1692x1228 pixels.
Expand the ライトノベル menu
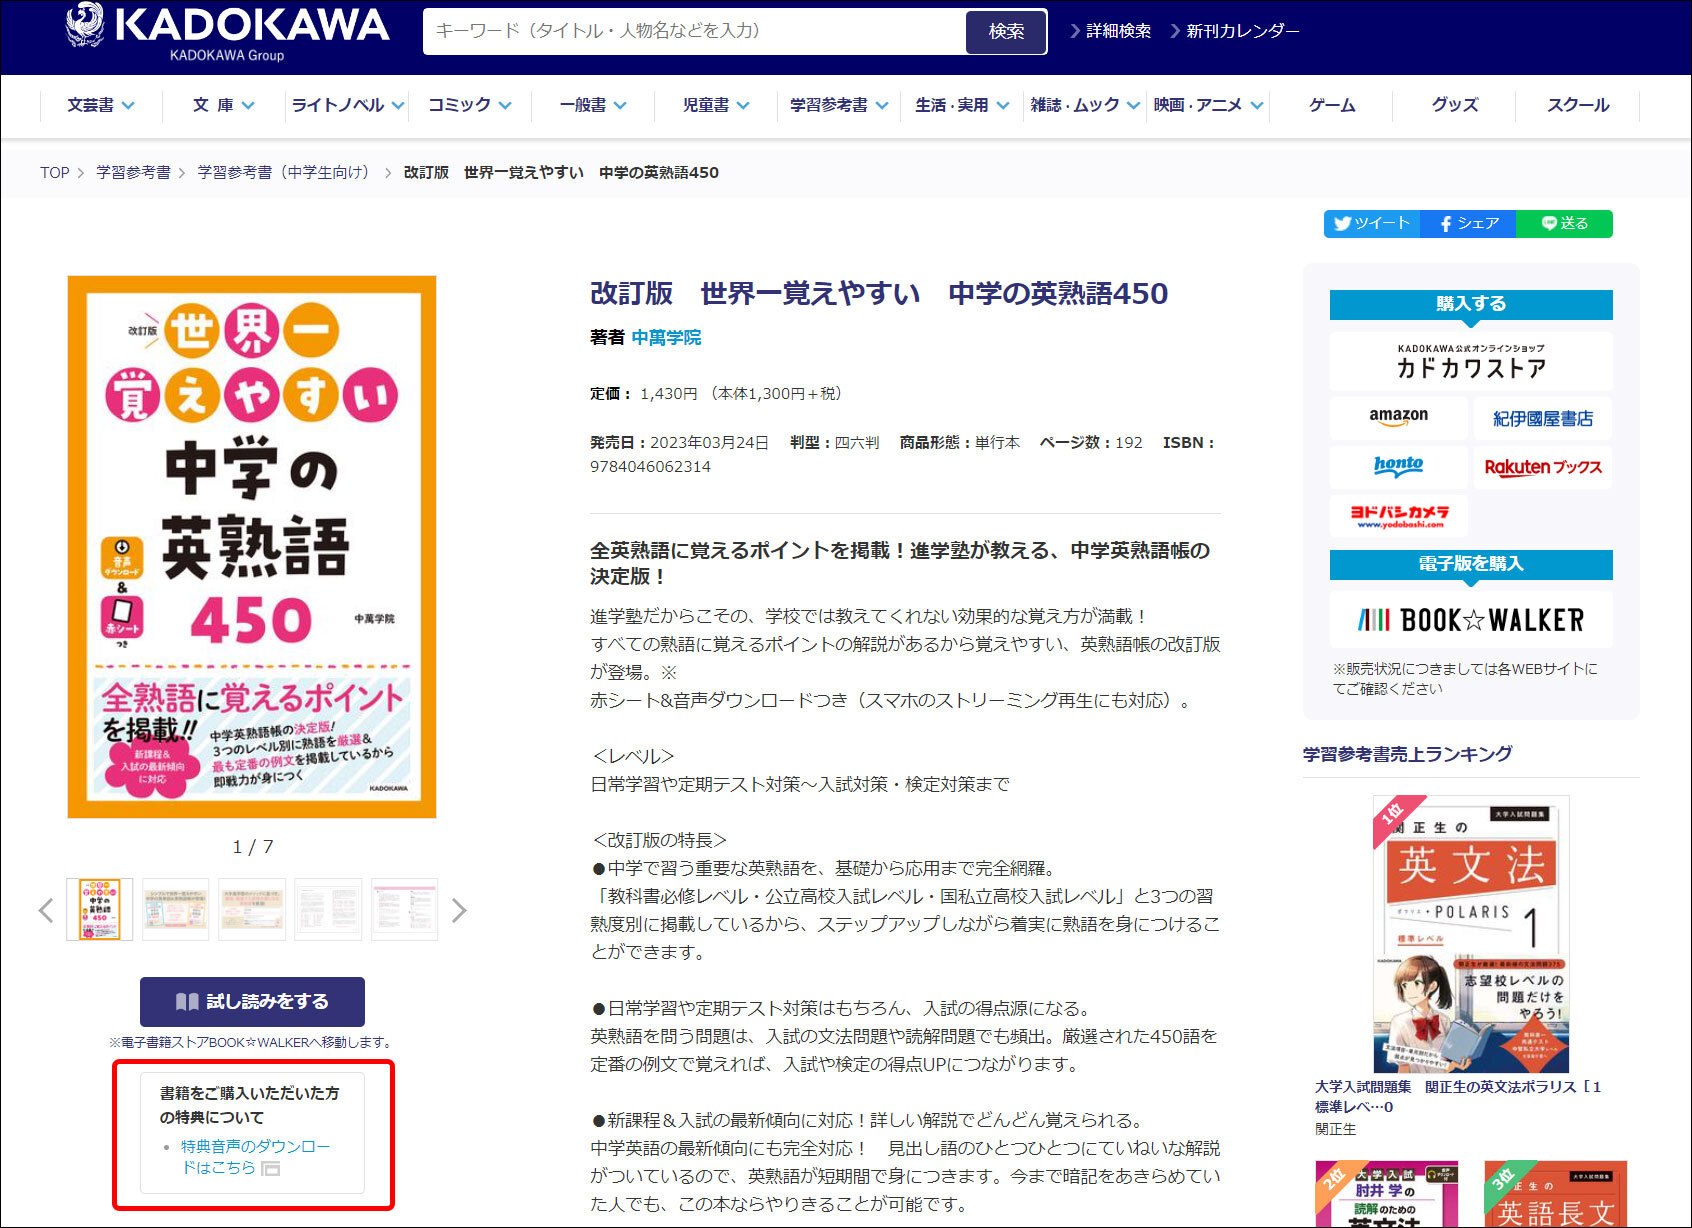[347, 105]
